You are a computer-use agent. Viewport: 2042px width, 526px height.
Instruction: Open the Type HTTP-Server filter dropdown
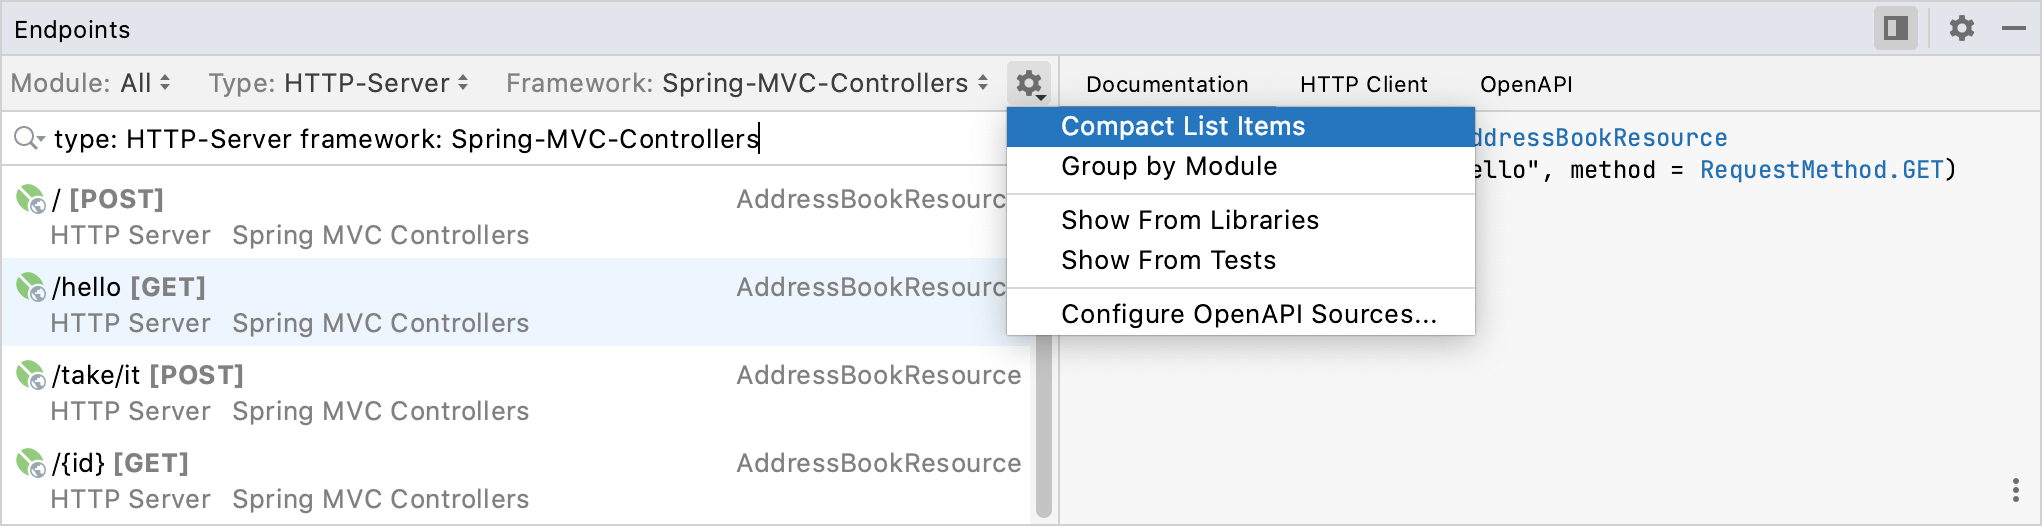(x=338, y=83)
